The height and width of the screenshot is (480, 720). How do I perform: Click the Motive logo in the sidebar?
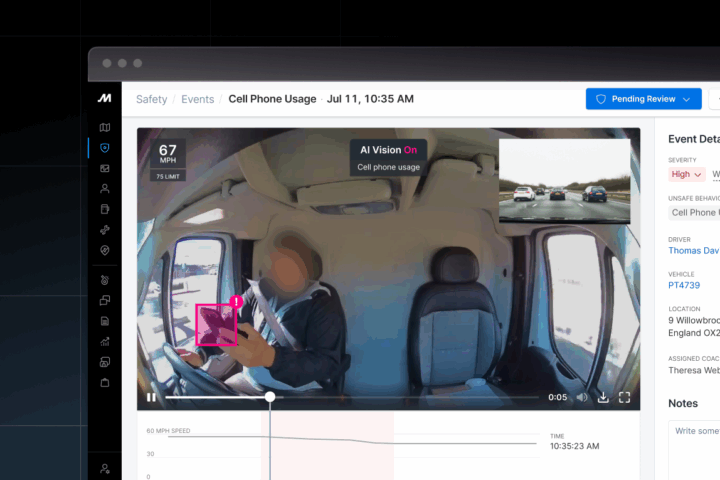point(104,98)
